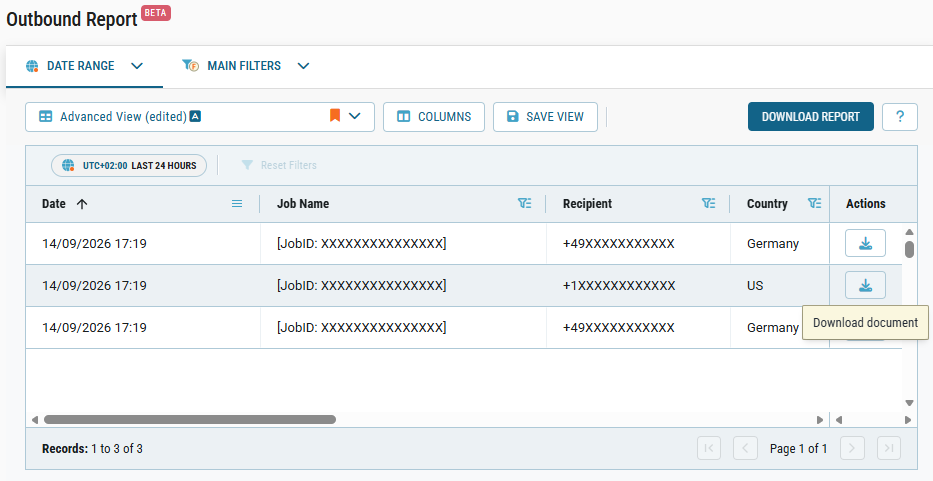Expand the MAIN FILTERS chevron

[x=303, y=66]
